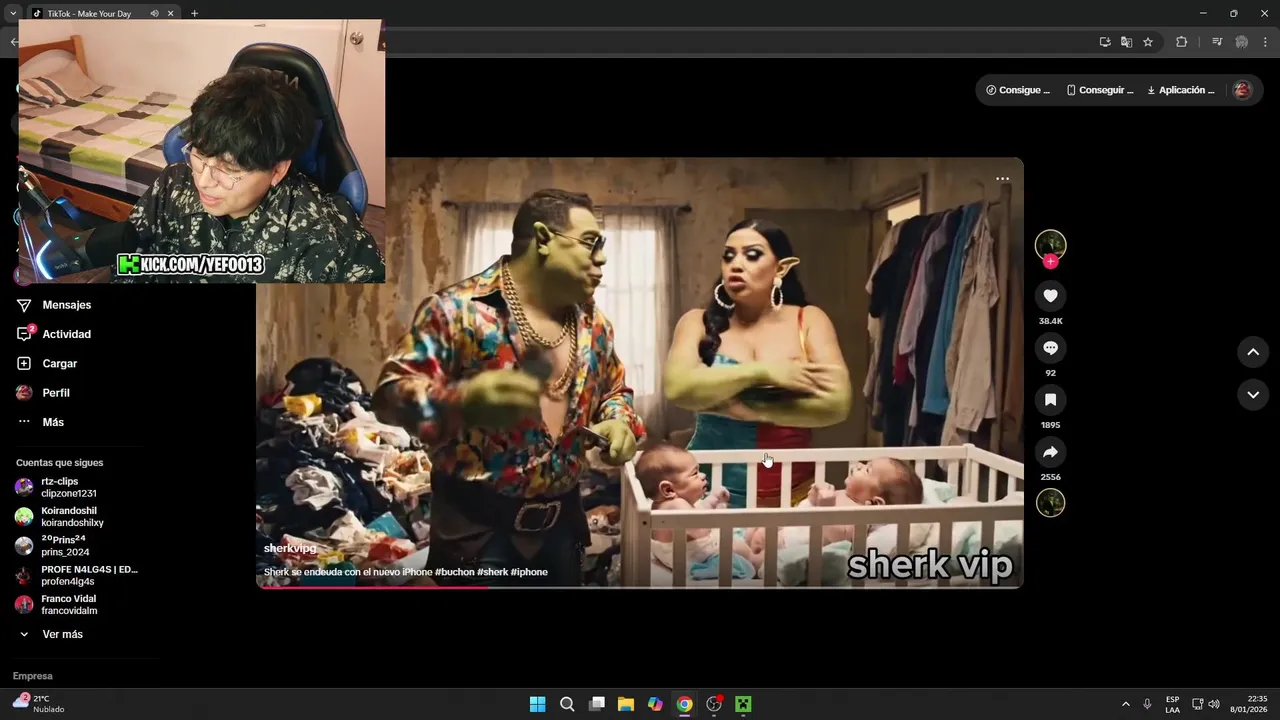Viewport: 1280px width, 720px height.
Task: Pause the playing video
Action: (640, 373)
